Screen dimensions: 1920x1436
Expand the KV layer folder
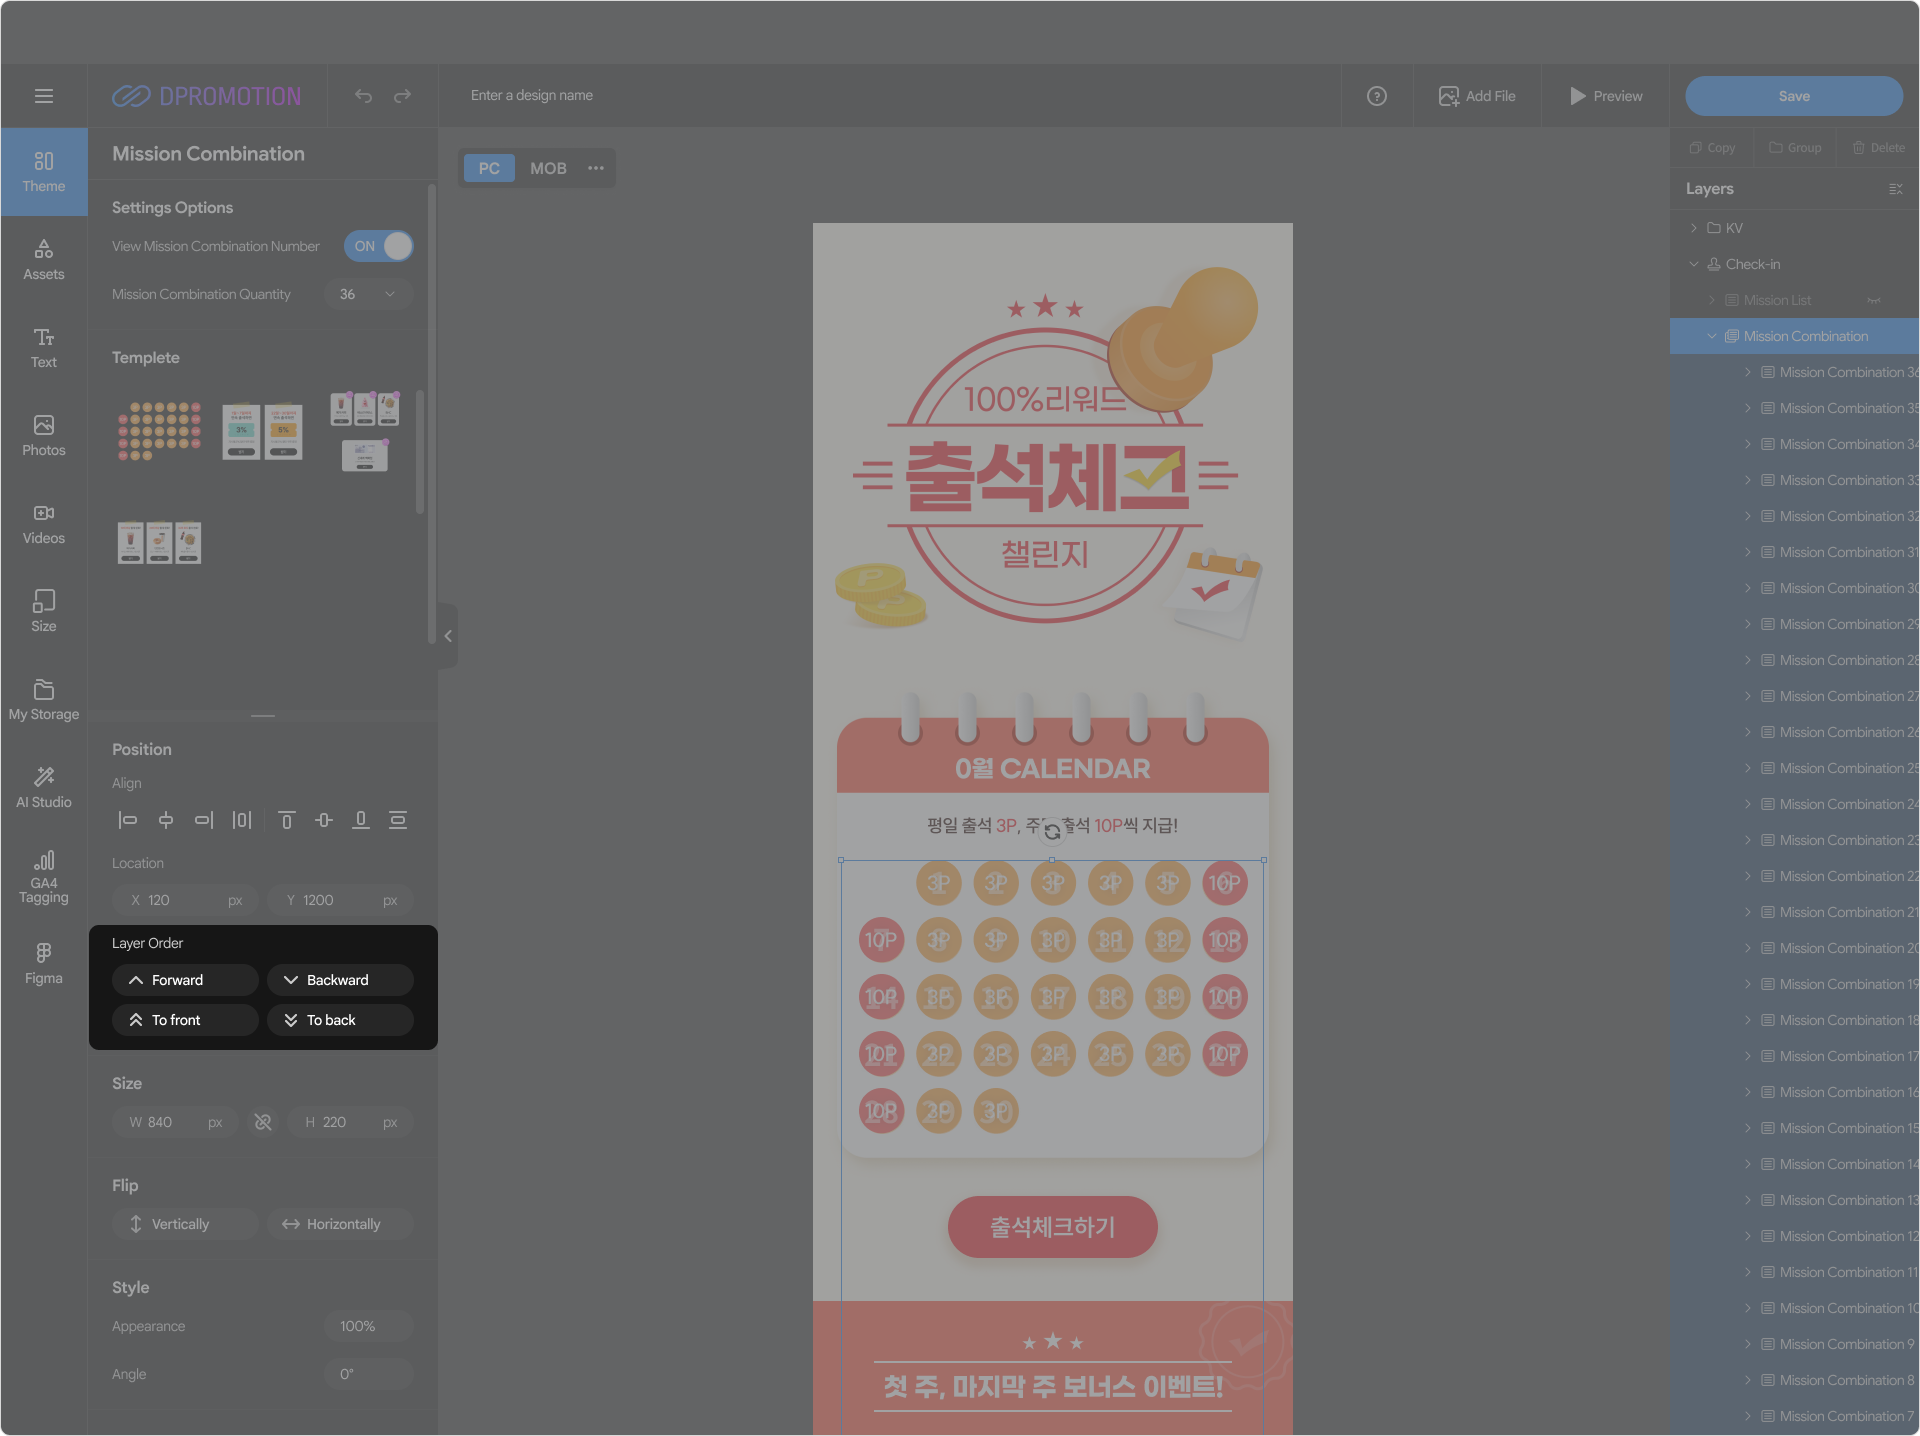1694,228
